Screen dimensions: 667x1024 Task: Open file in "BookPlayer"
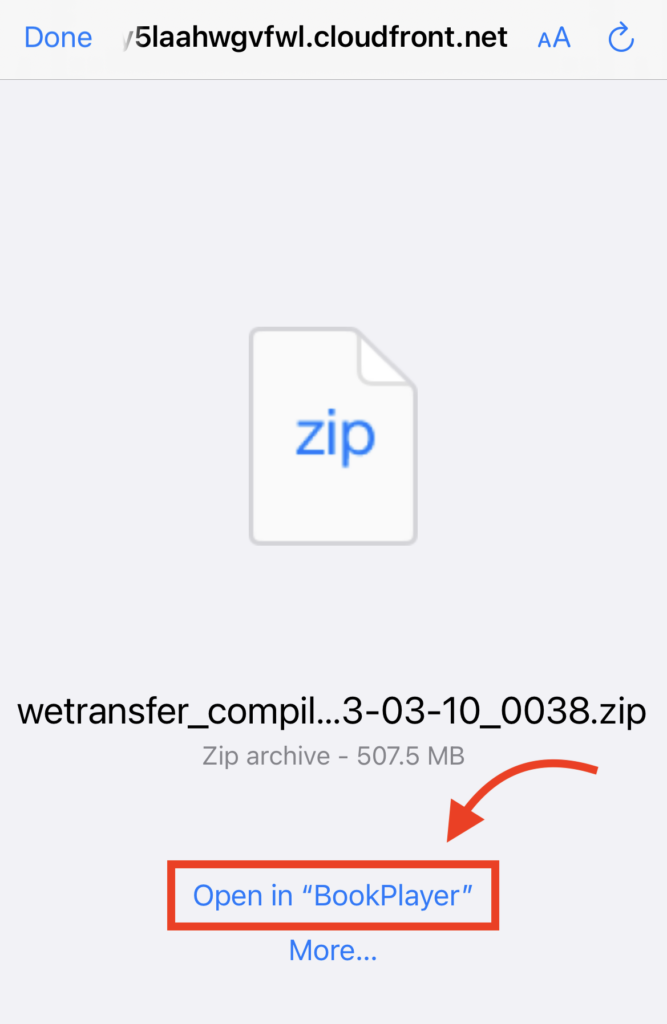(333, 895)
